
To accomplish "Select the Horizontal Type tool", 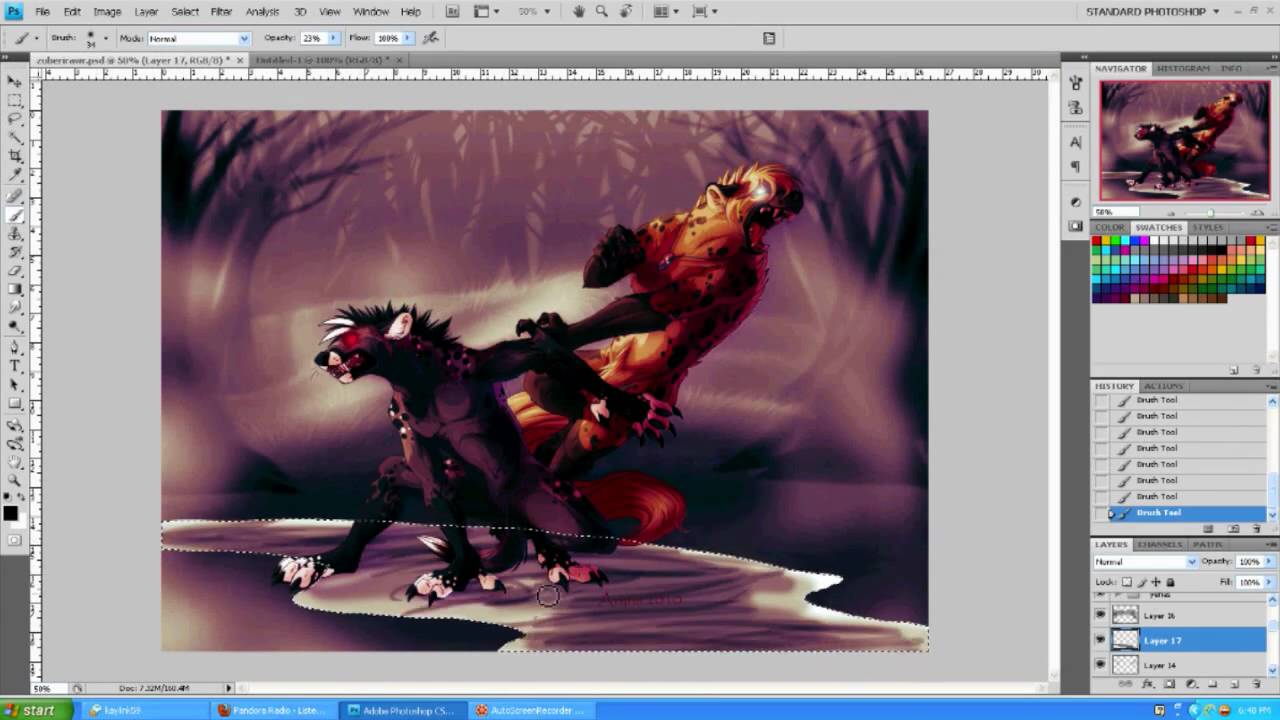I will [x=15, y=367].
